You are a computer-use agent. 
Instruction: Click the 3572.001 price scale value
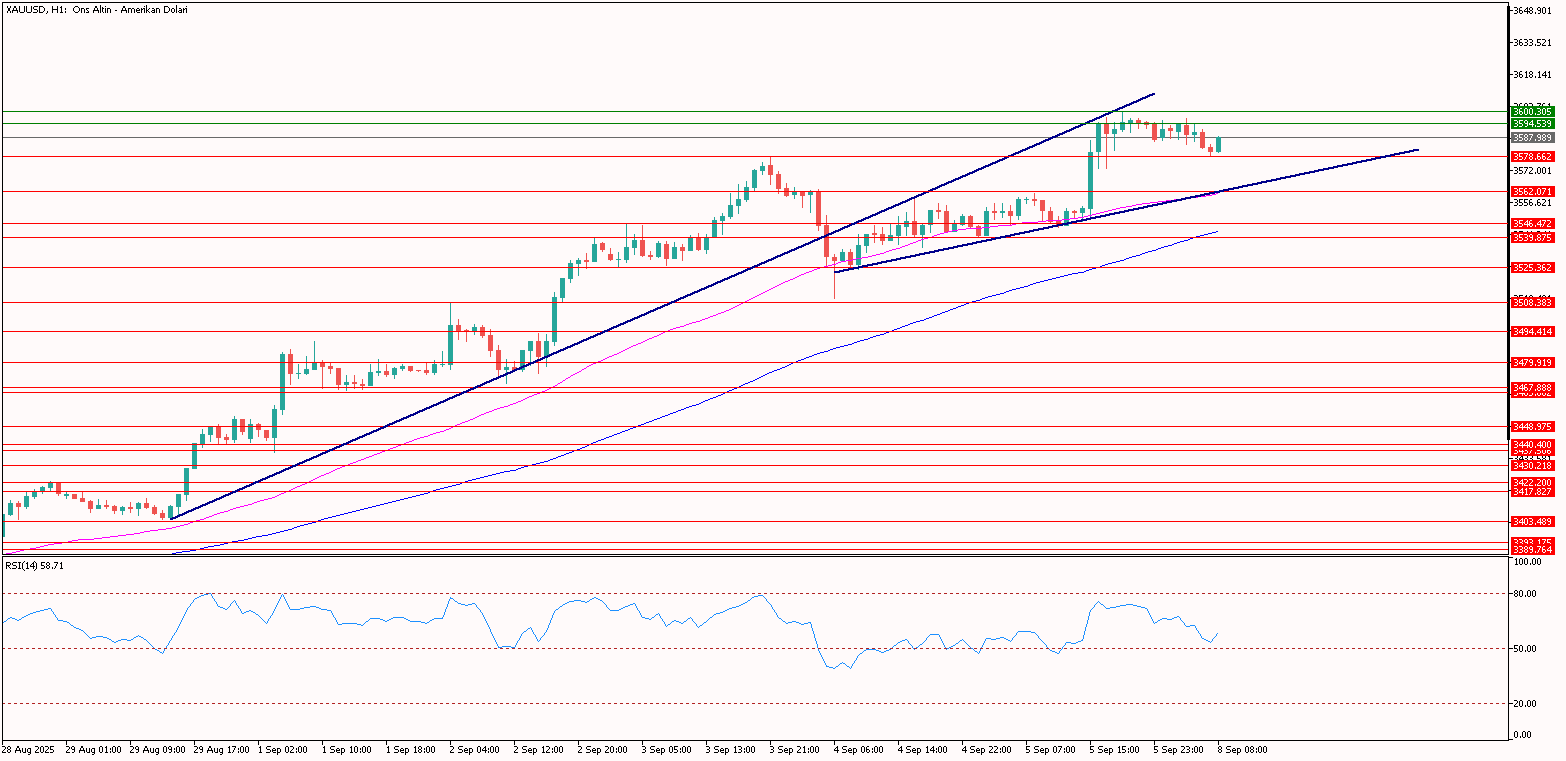[1533, 171]
